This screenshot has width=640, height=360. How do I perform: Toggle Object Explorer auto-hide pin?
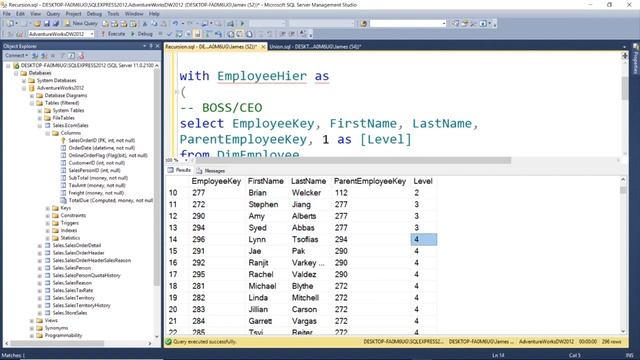click(151, 46)
